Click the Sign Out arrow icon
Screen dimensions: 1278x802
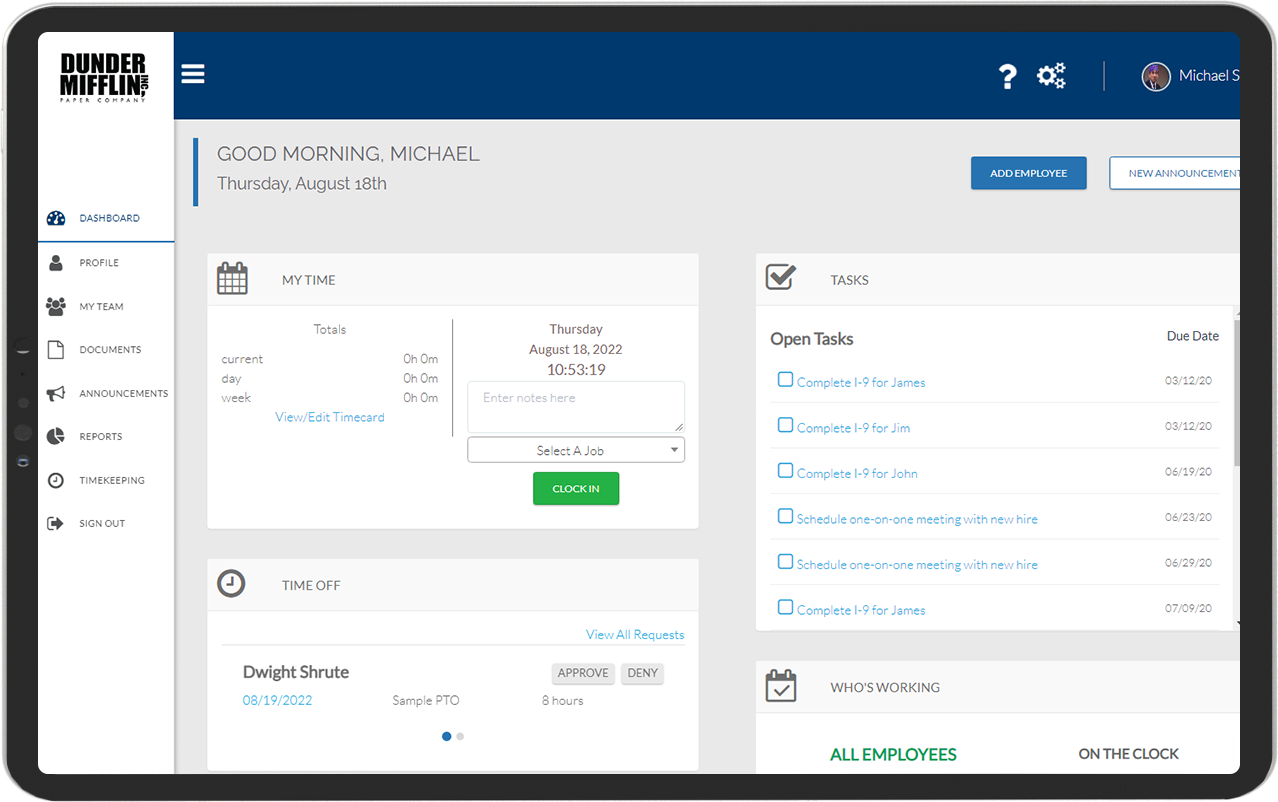click(56, 523)
